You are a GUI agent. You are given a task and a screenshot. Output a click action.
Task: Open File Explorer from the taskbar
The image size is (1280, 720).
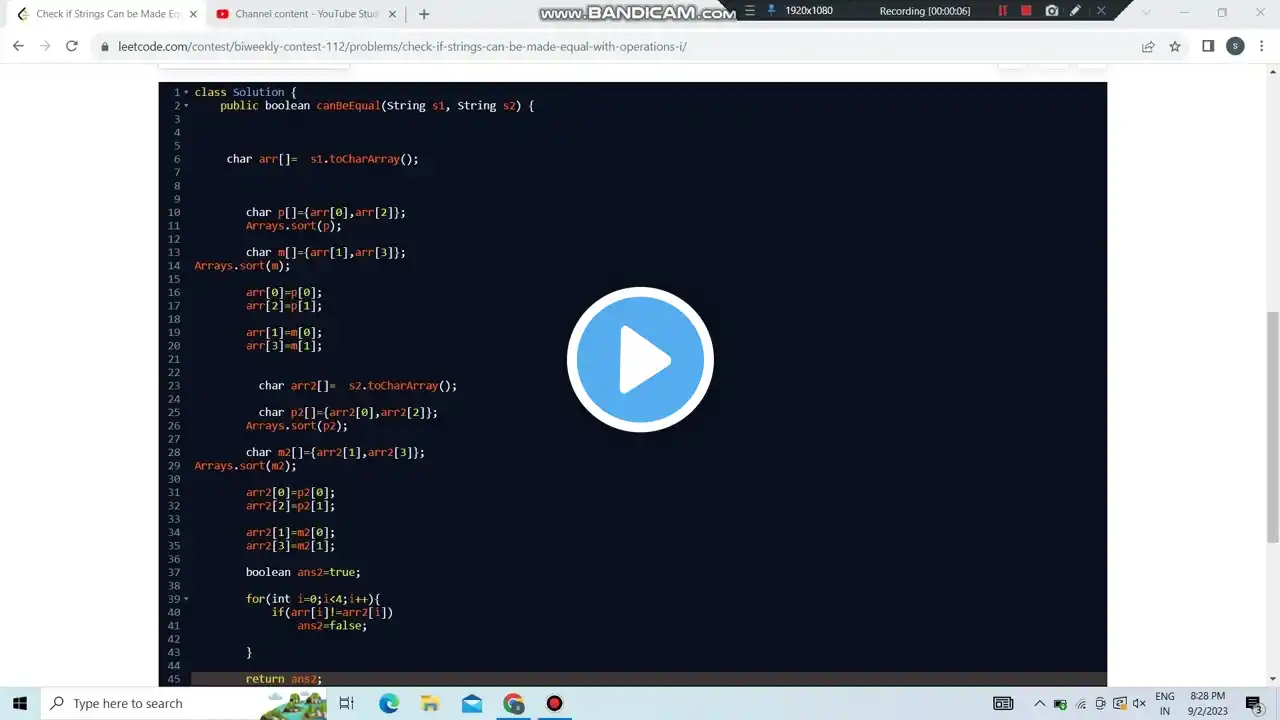point(430,703)
